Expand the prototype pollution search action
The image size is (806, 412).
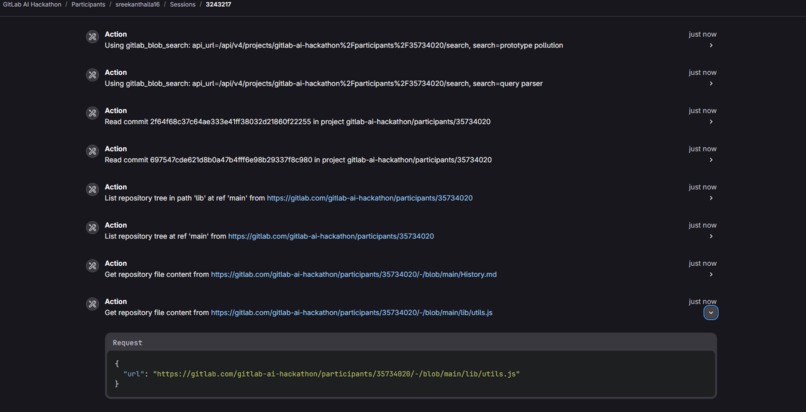[x=711, y=45]
